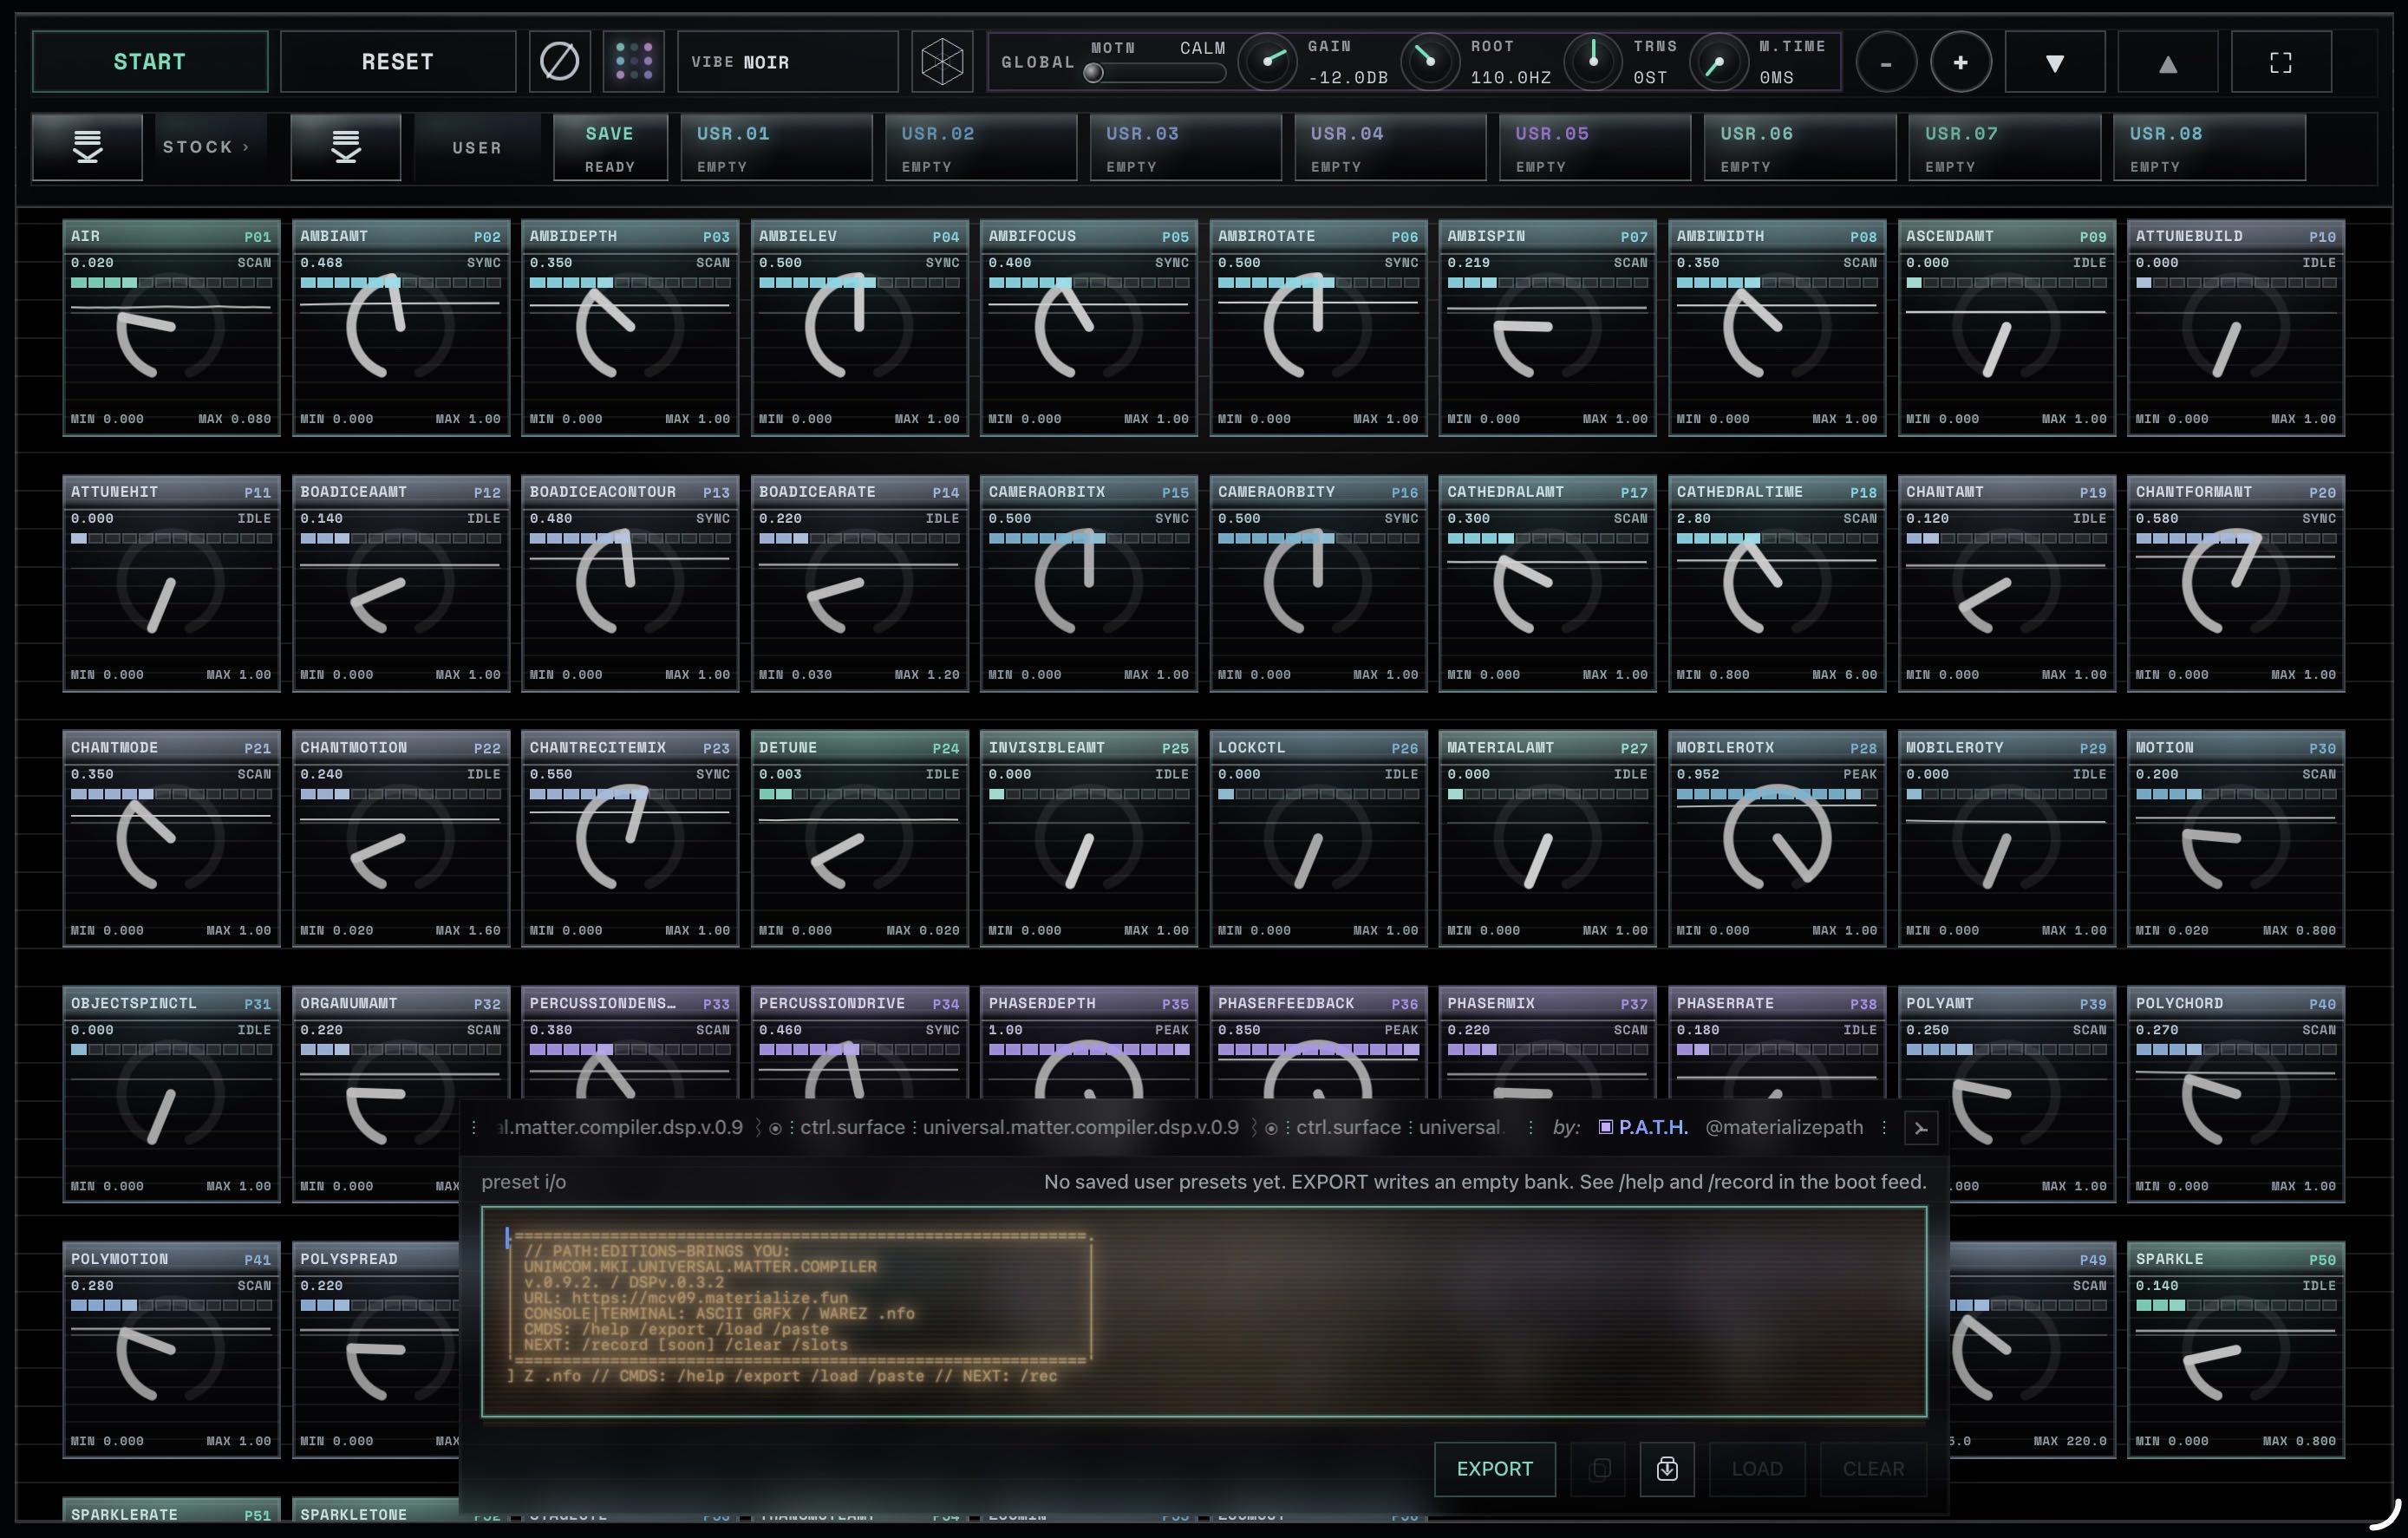
Task: Click the global ROOT knob
Action: [1430, 61]
